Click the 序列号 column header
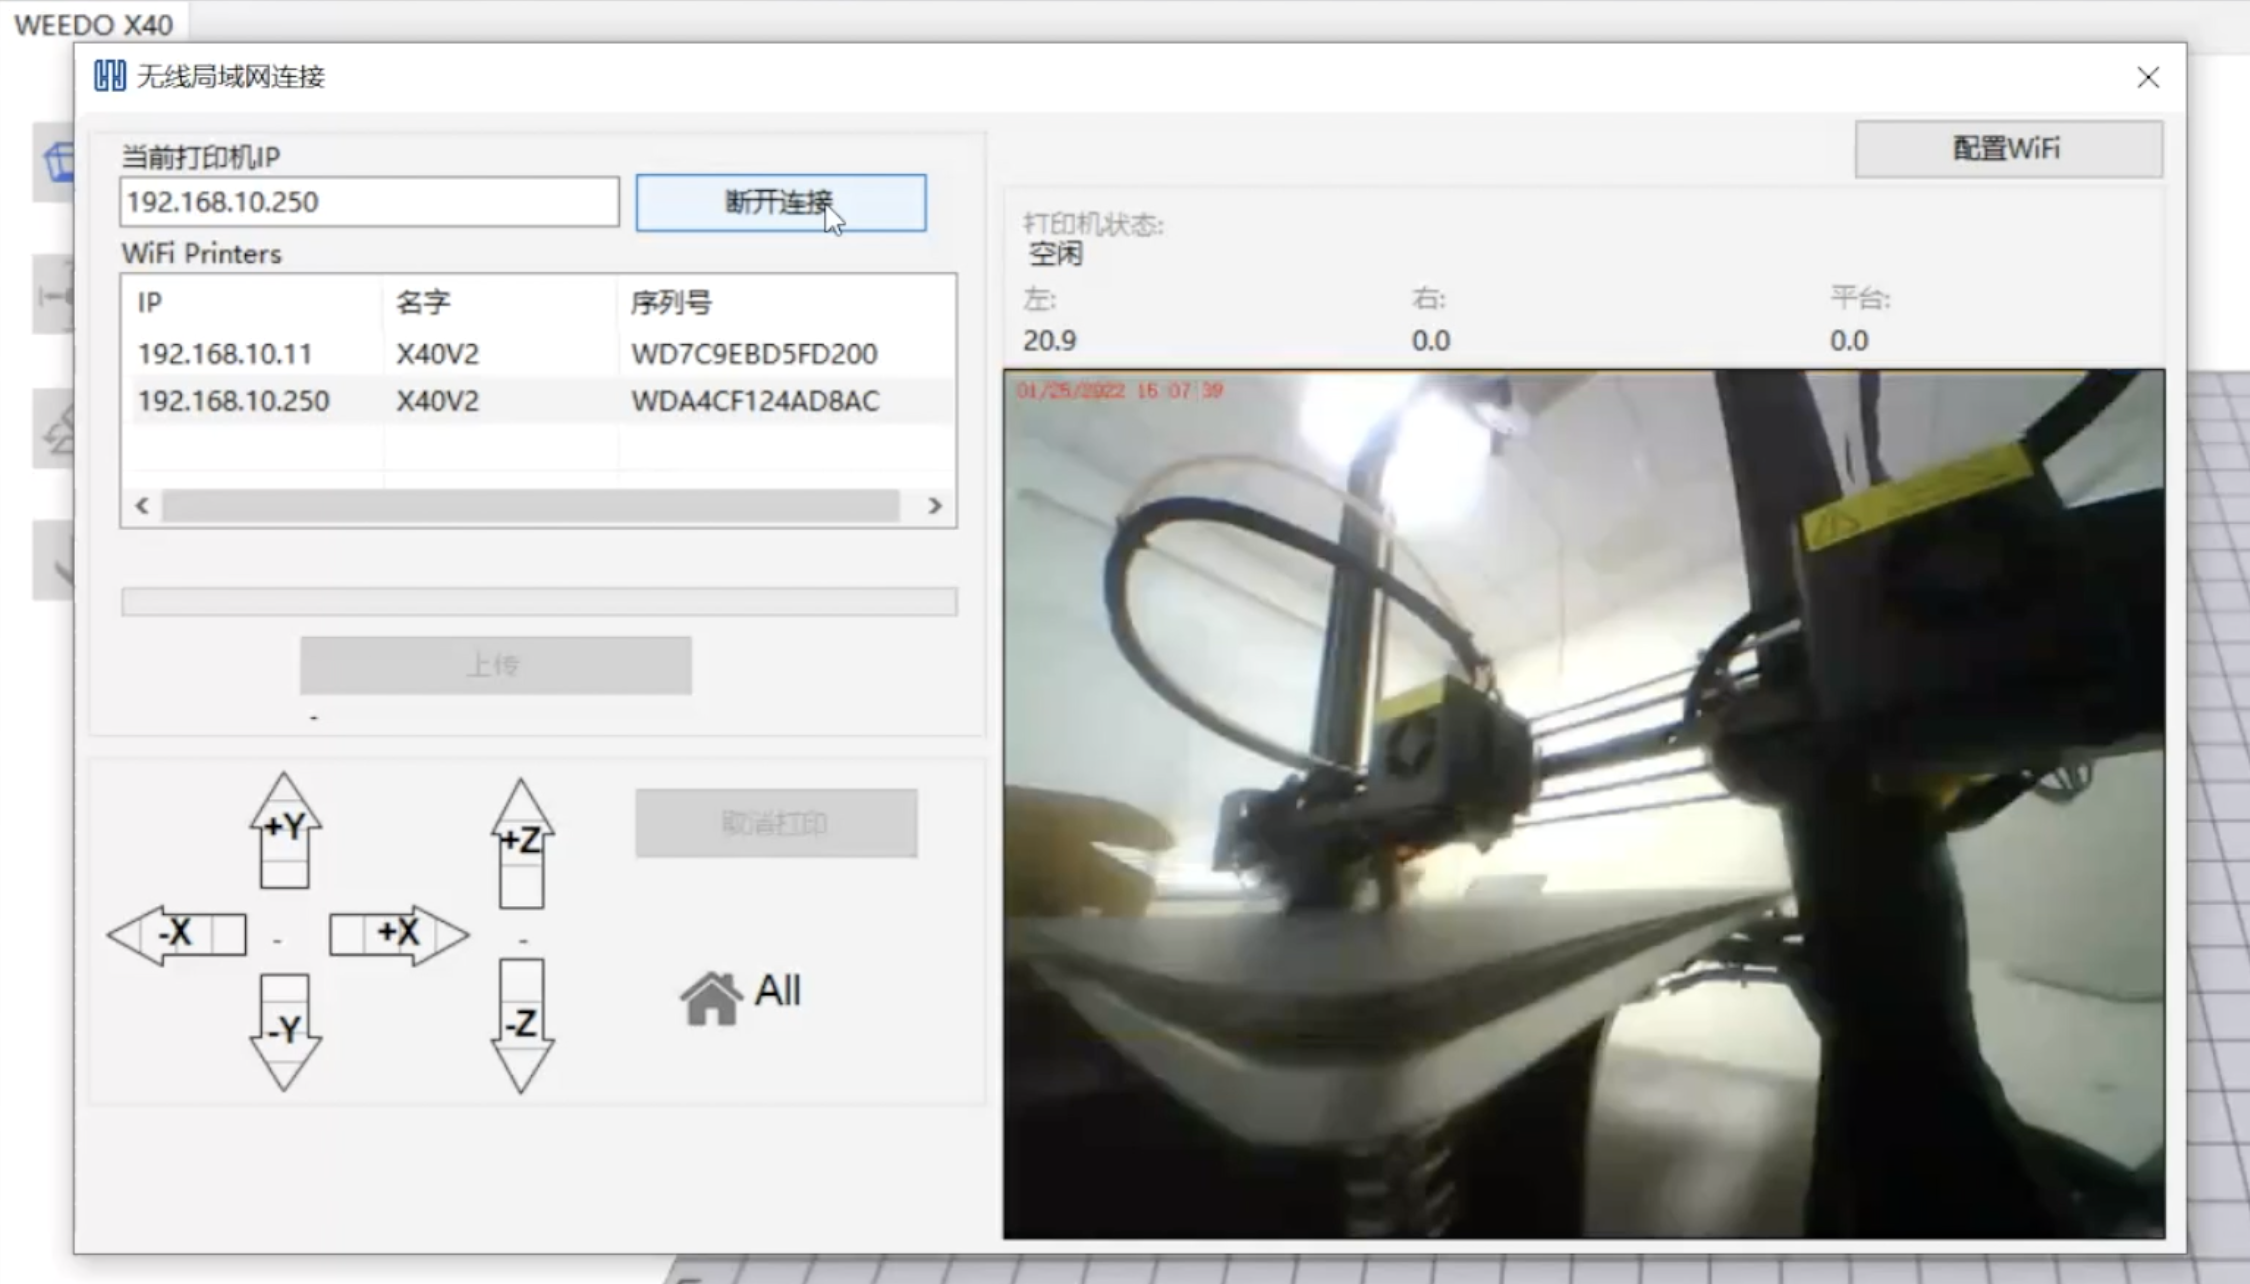 tap(670, 302)
